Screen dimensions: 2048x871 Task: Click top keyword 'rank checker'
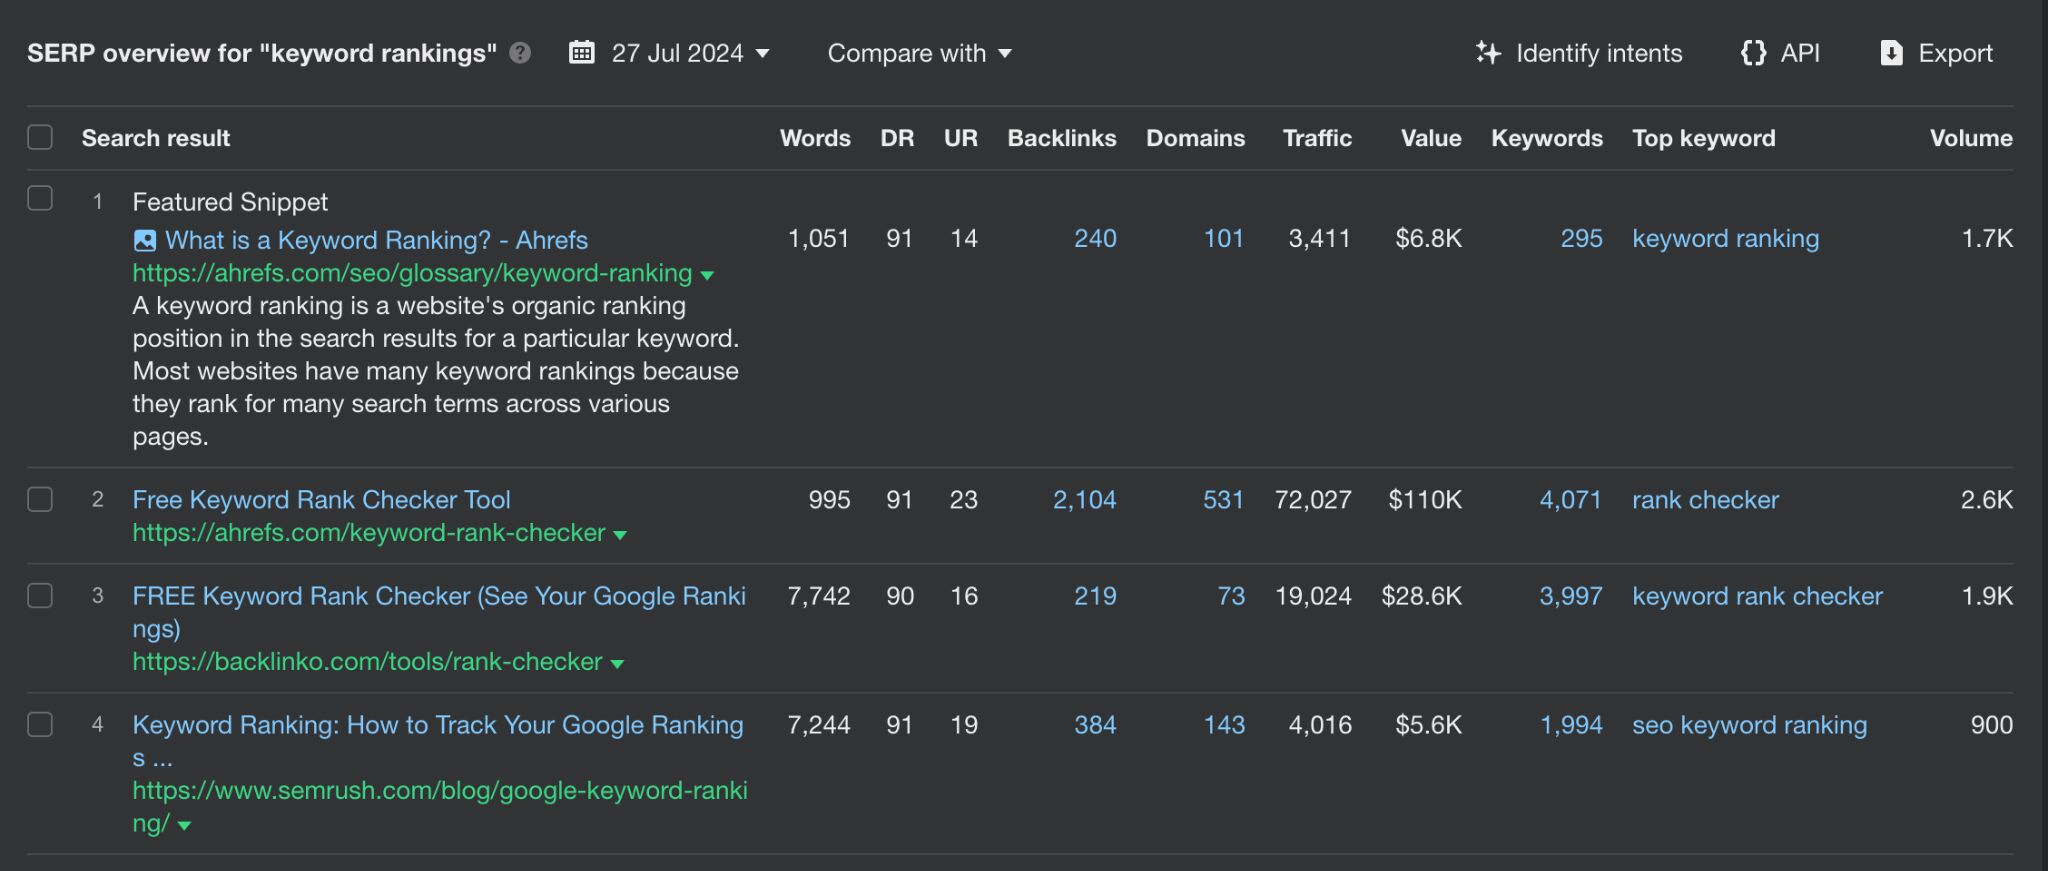point(1705,499)
